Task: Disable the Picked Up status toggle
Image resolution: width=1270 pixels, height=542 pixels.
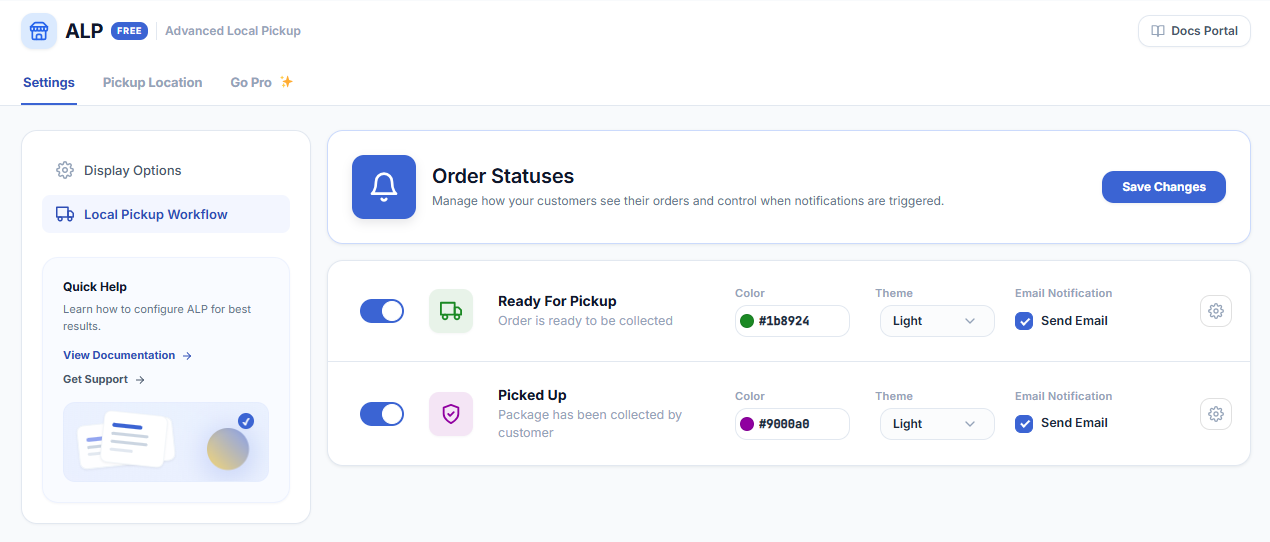Action: pos(382,414)
